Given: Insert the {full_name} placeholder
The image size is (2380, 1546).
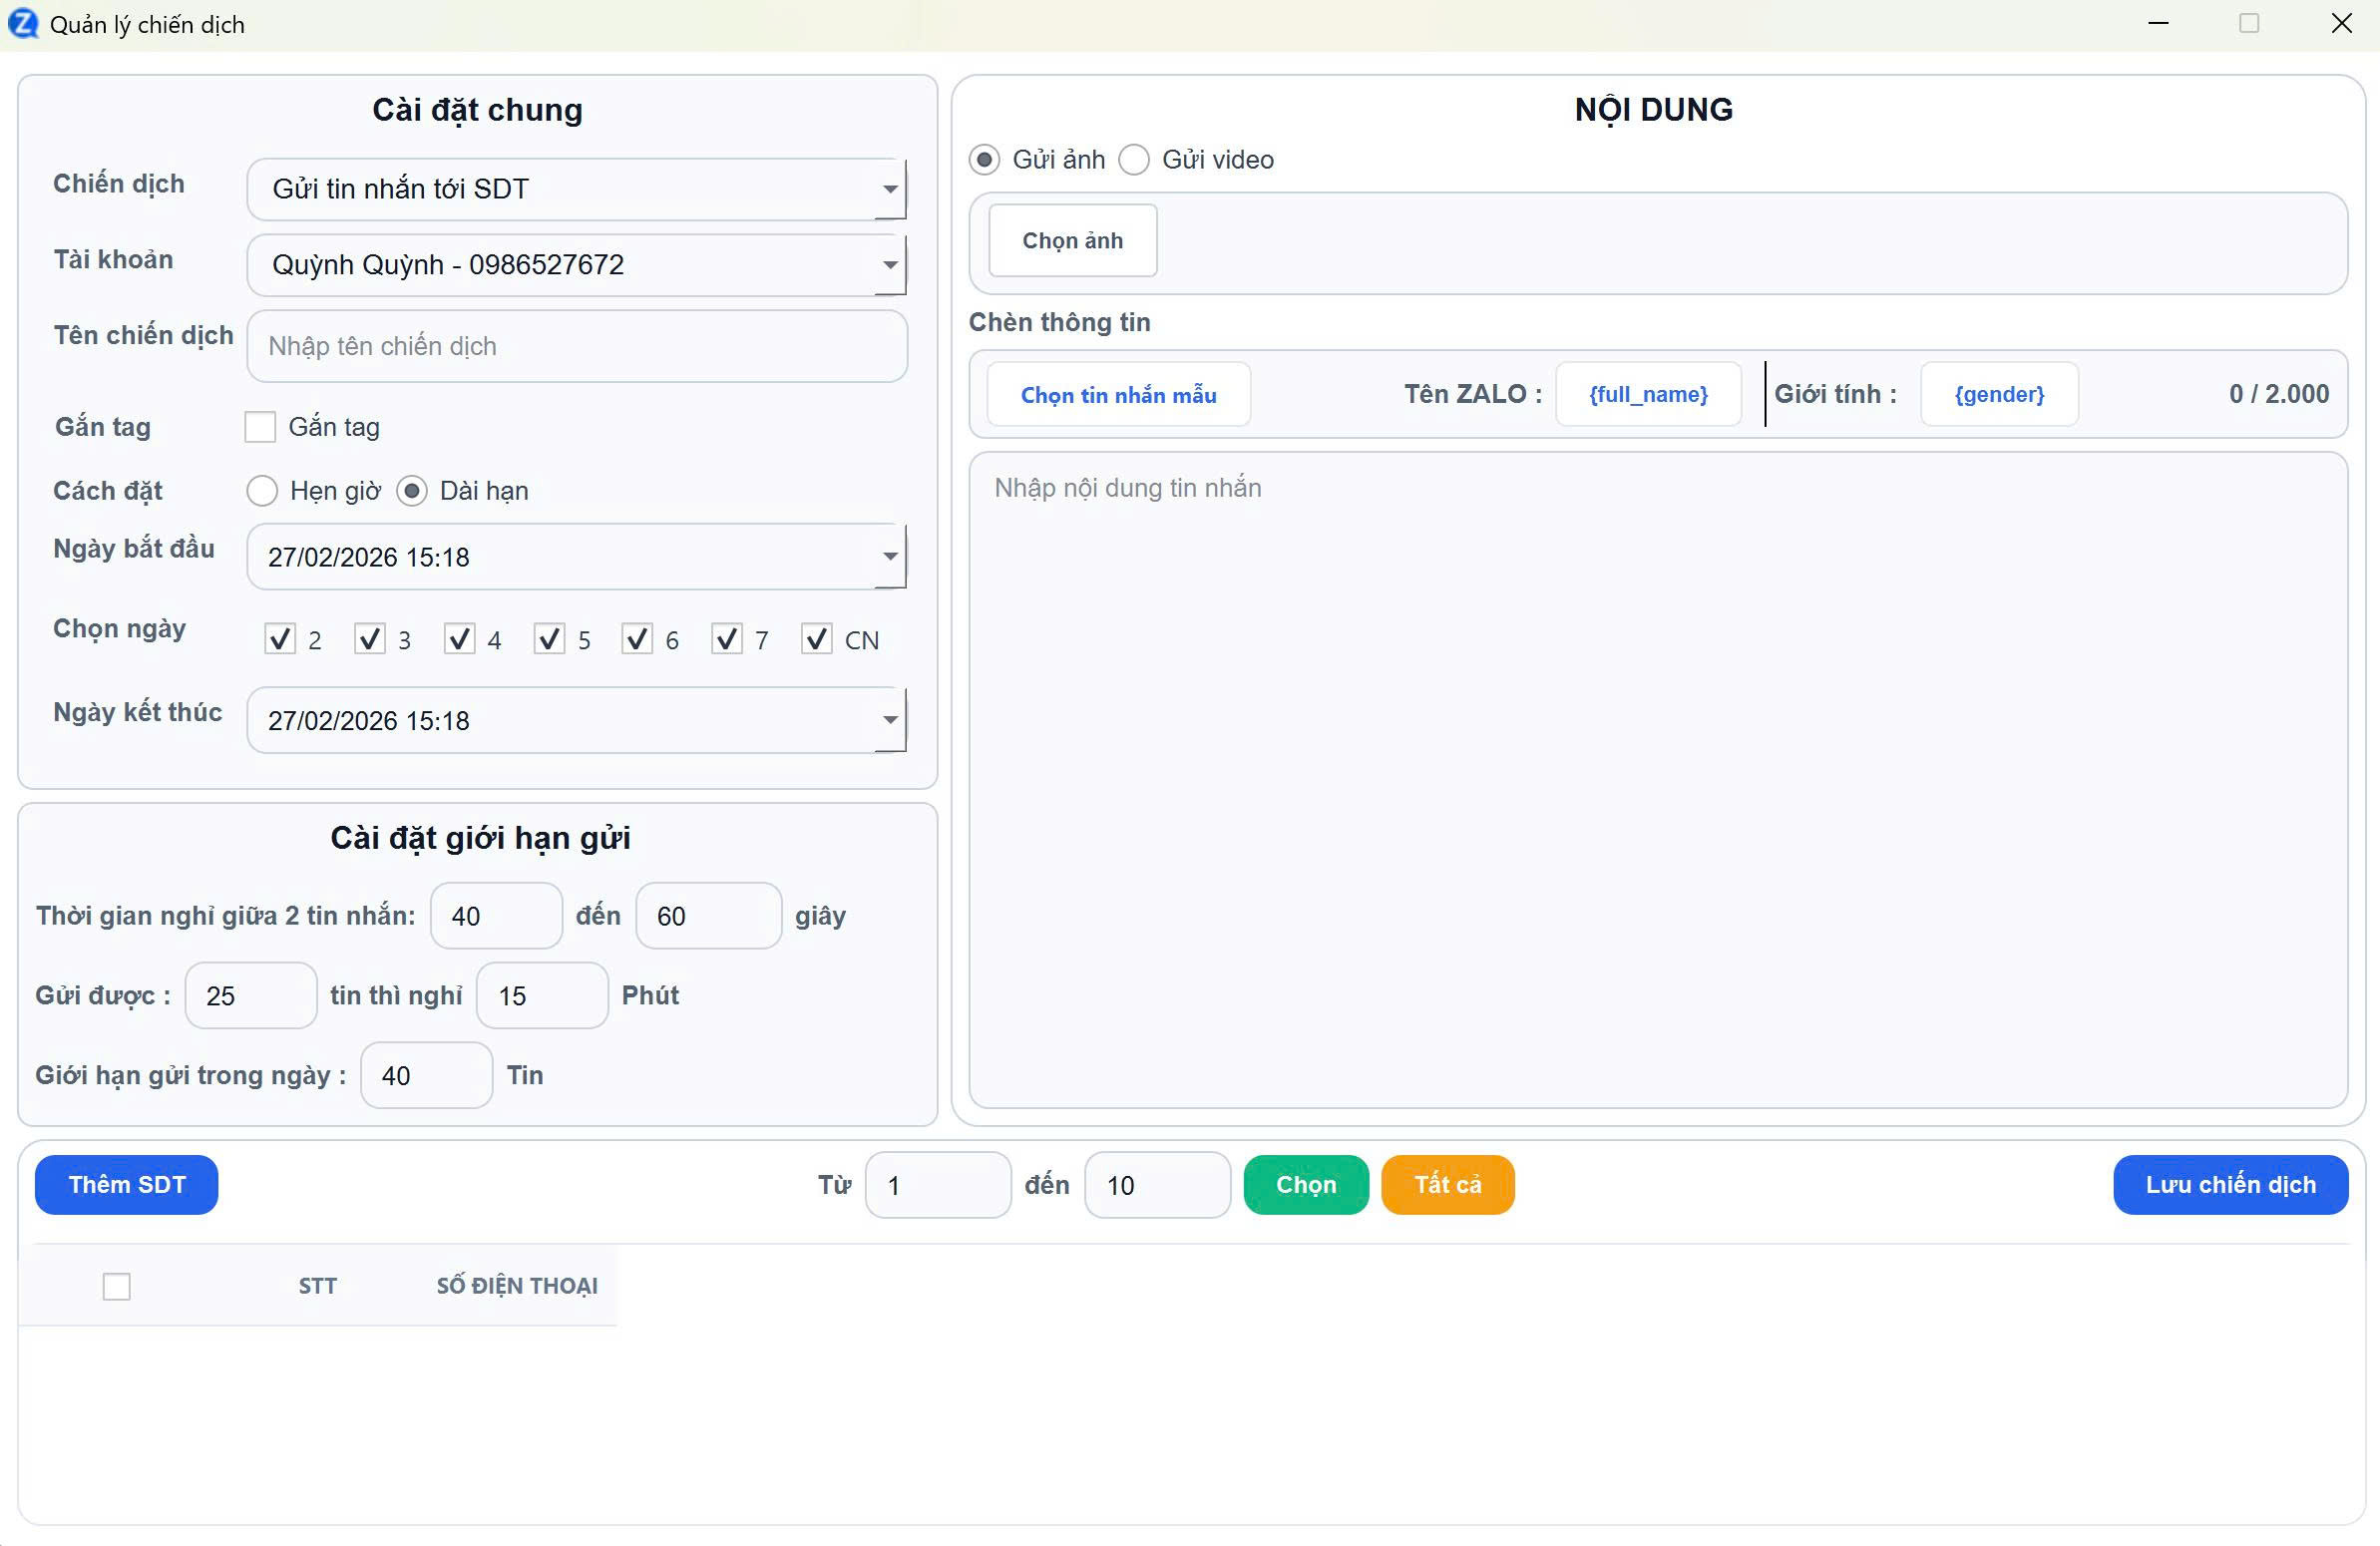Looking at the screenshot, I should coord(1648,395).
